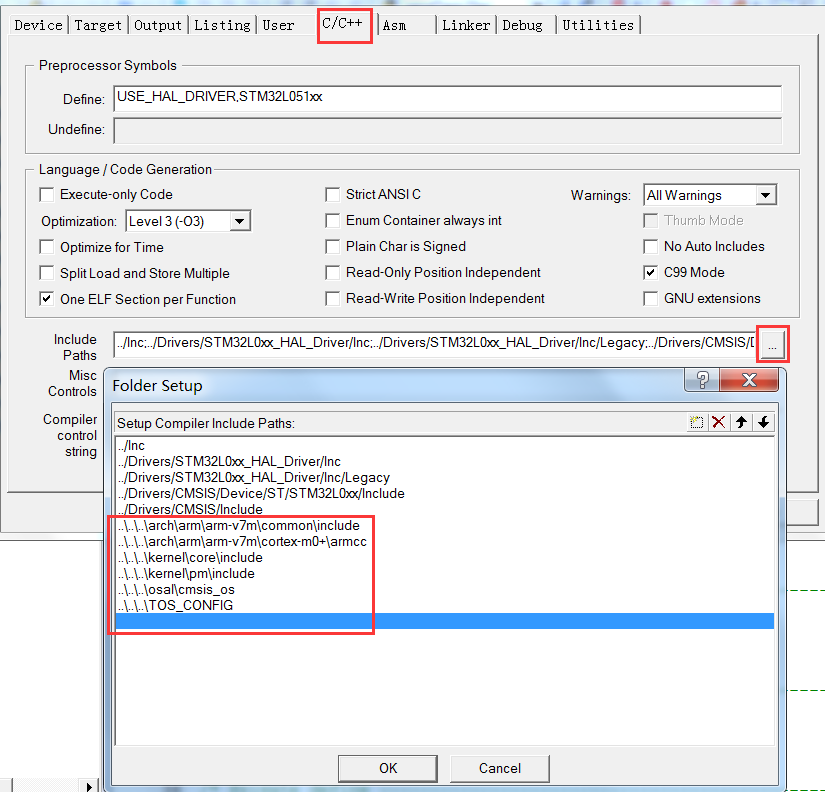Select ../Drivers/STM32L0xx_HAL_Driver/Inc path

point(445,462)
